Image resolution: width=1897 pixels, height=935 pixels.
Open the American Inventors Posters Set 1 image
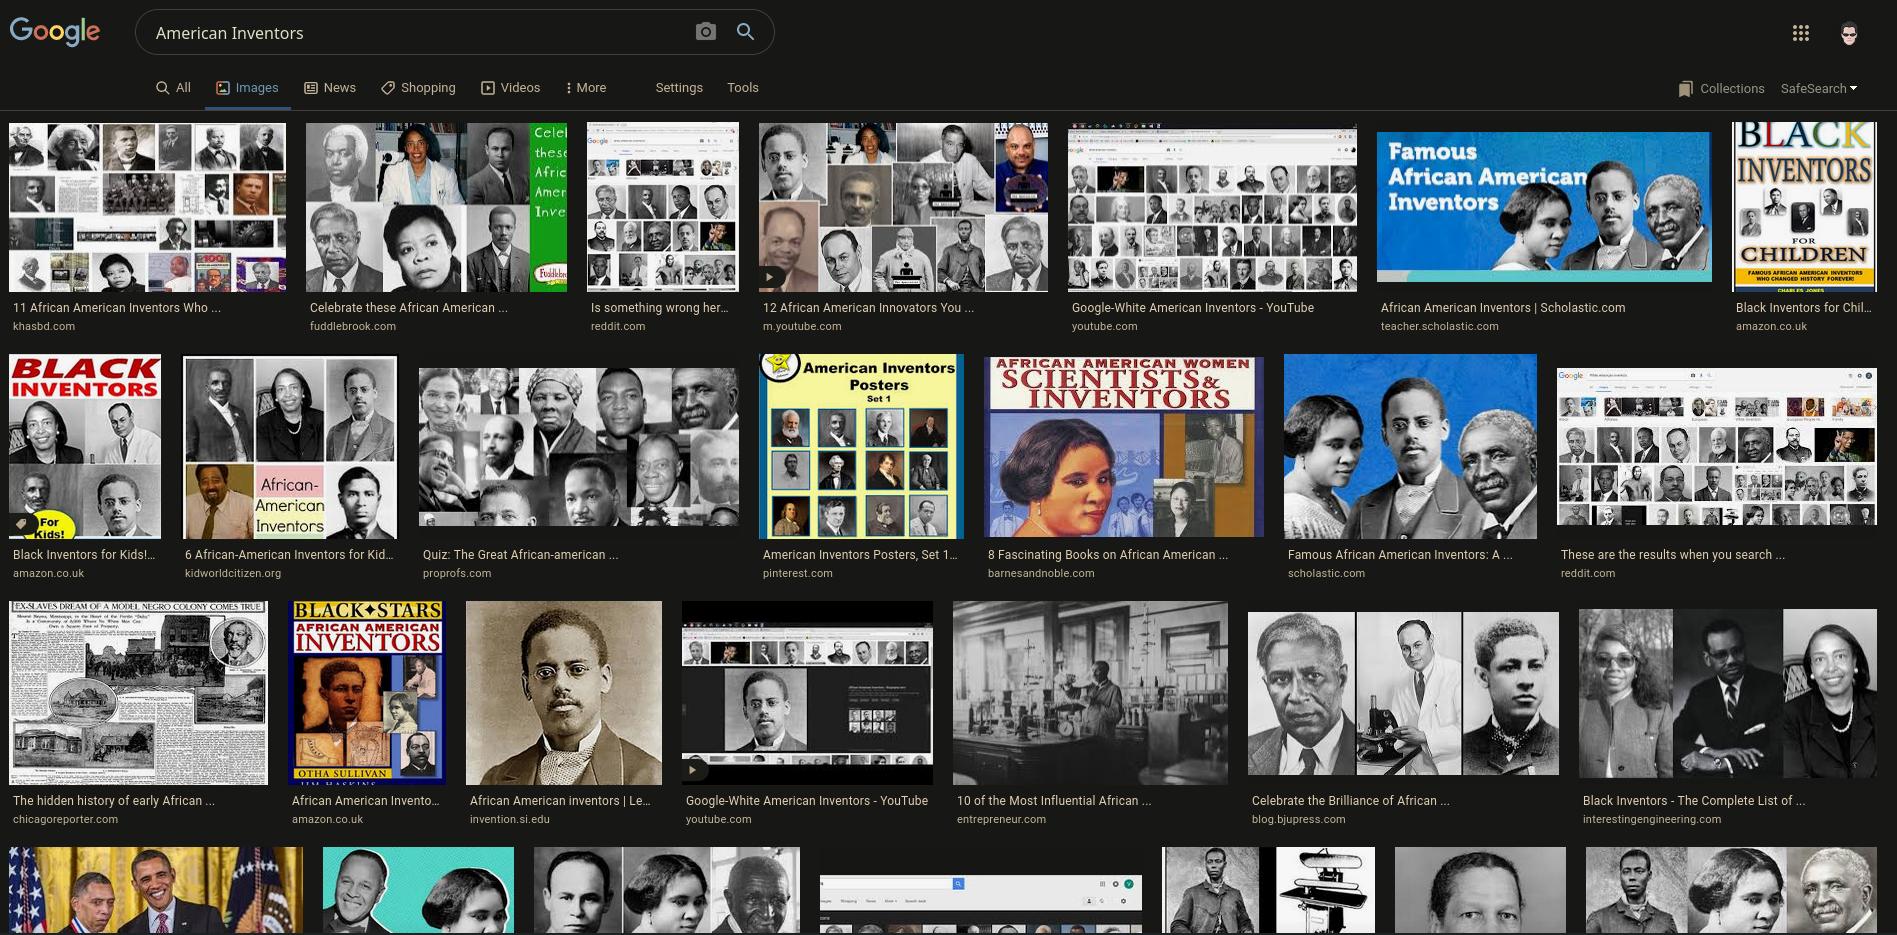861,447
